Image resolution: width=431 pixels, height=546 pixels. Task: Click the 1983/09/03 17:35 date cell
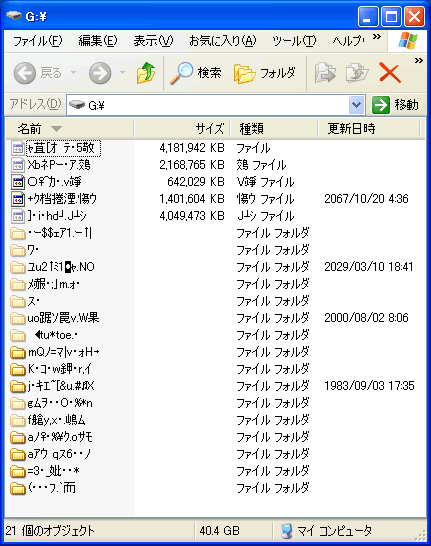coord(369,386)
